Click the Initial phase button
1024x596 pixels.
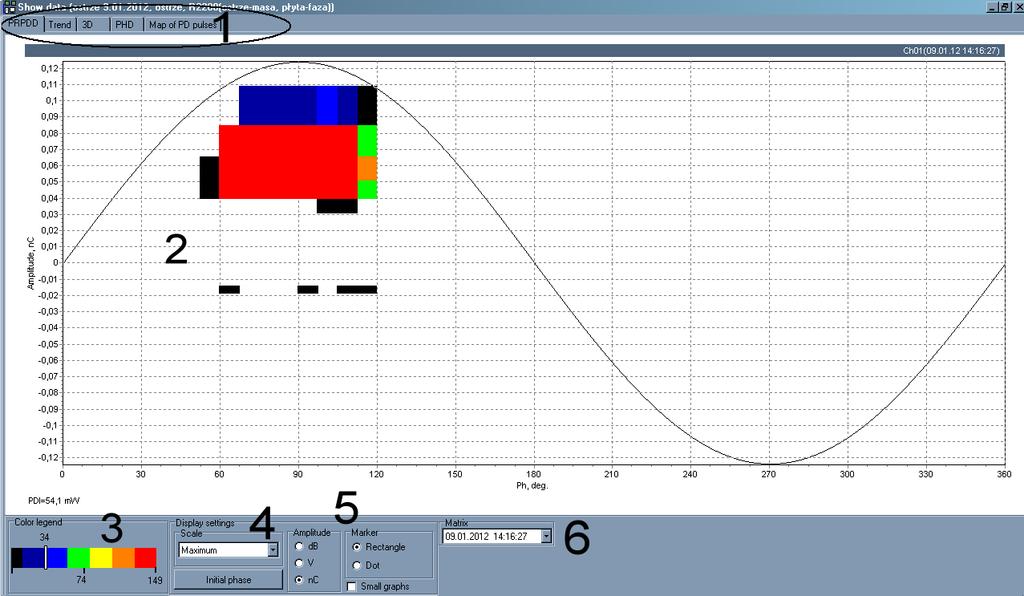click(x=229, y=580)
